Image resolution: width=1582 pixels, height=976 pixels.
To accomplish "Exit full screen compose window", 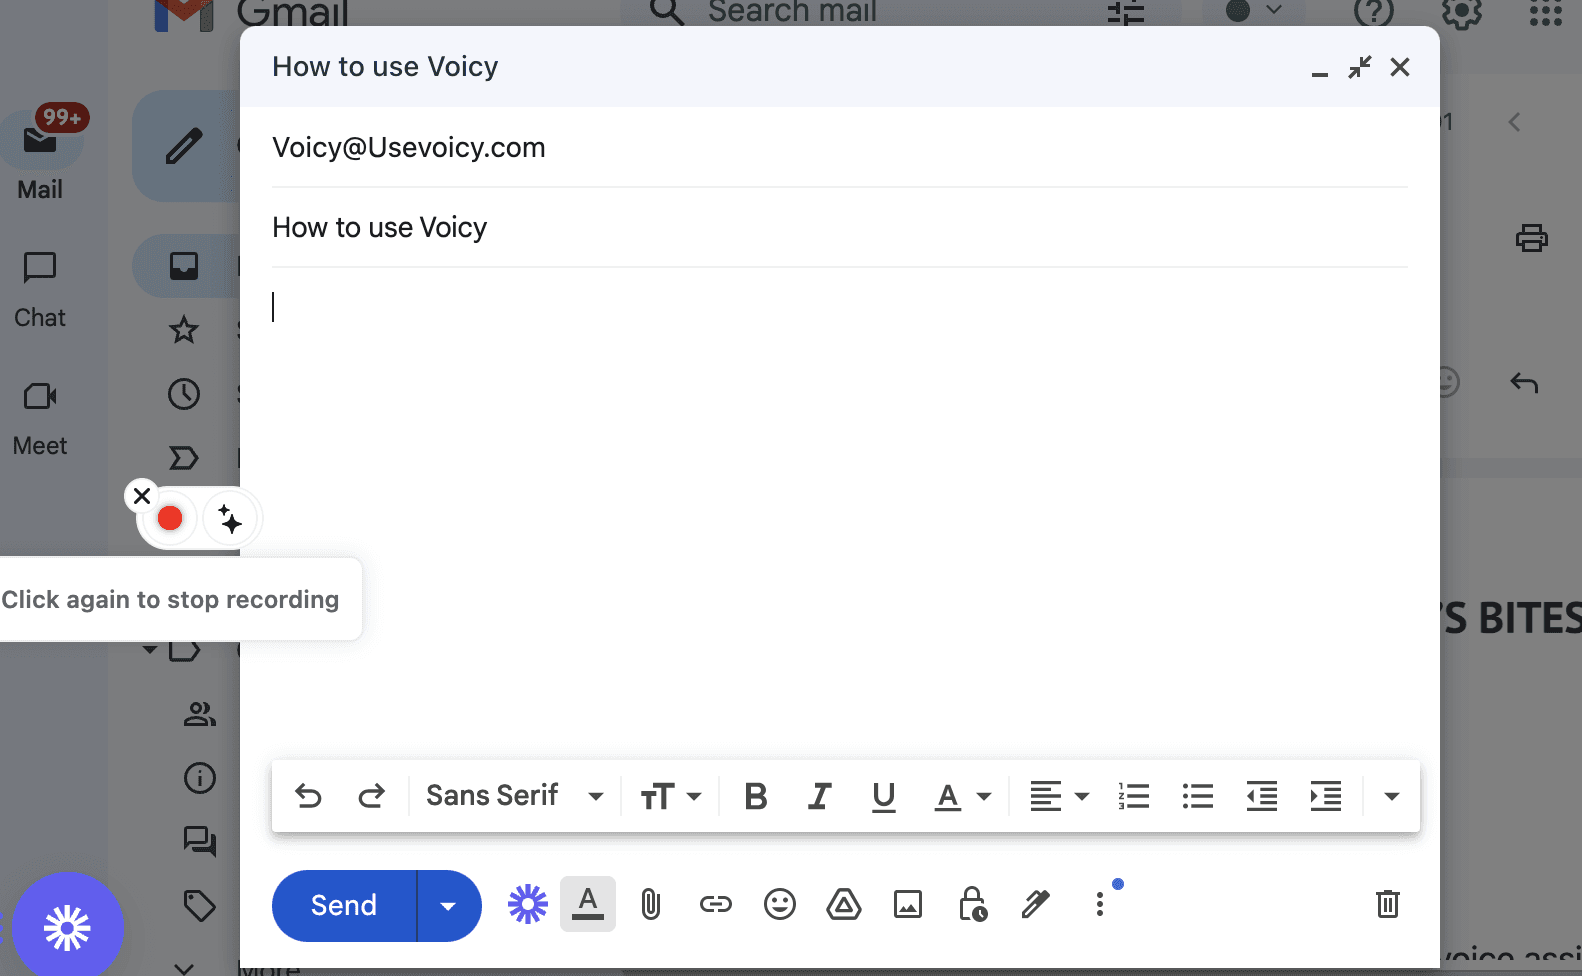I will click(1360, 67).
